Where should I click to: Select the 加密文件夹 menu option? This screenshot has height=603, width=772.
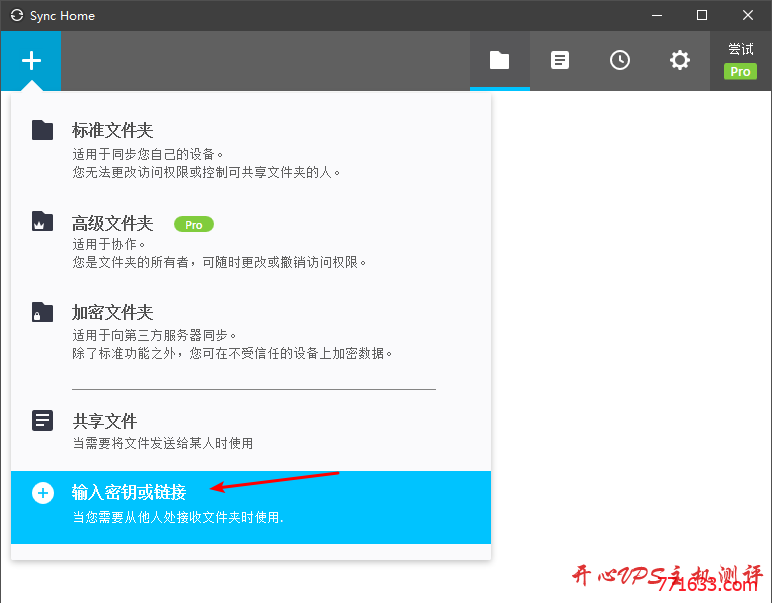tap(112, 313)
